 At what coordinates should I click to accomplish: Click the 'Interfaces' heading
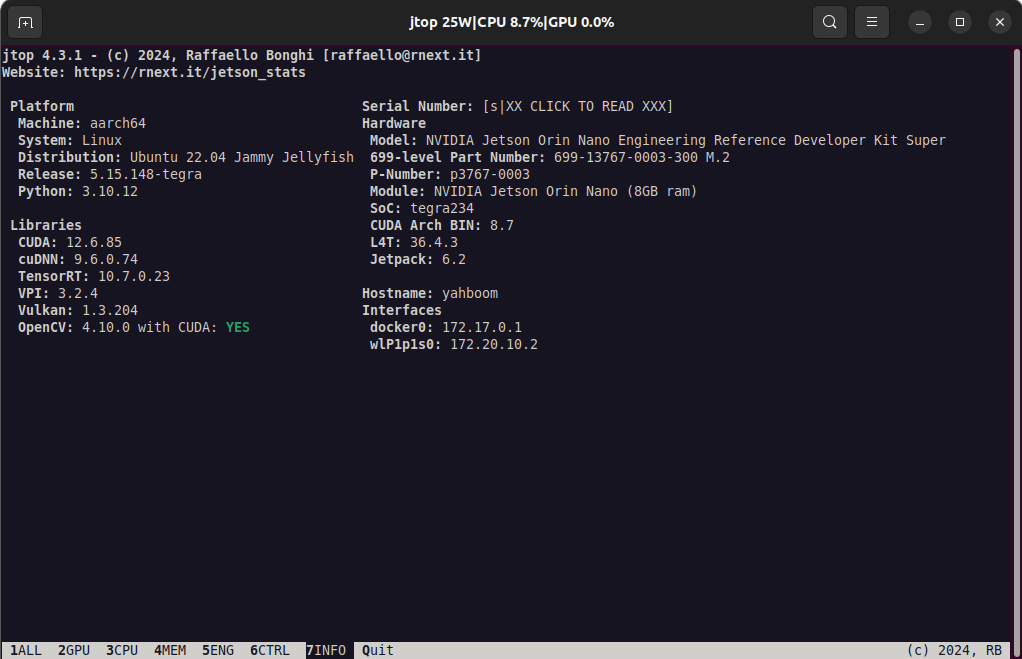(x=402, y=310)
